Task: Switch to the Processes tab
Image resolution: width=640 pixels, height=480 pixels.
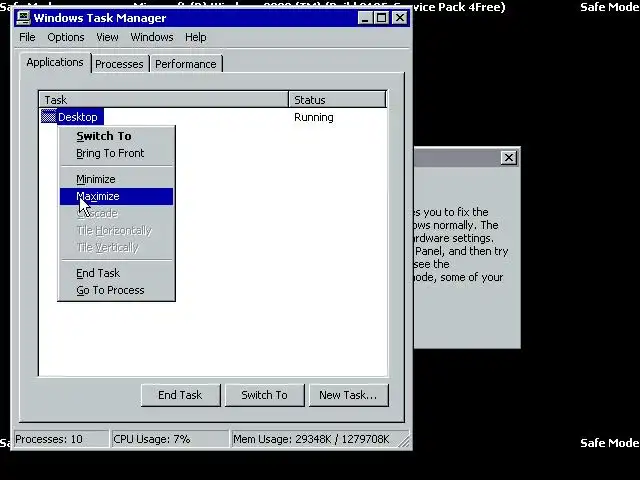Action: [119, 64]
